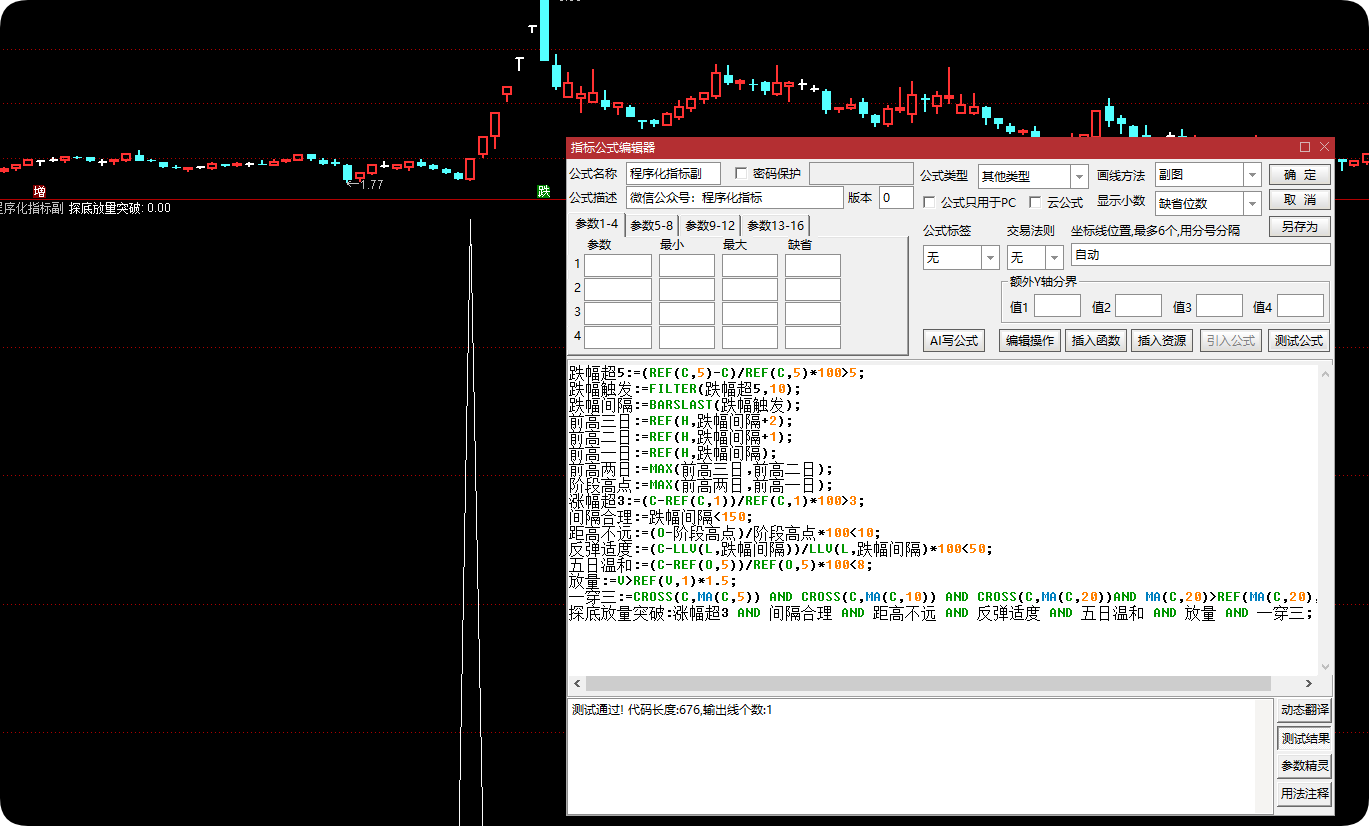
Task: Tick the 公式只用于PC checkbox
Action: coord(929,202)
